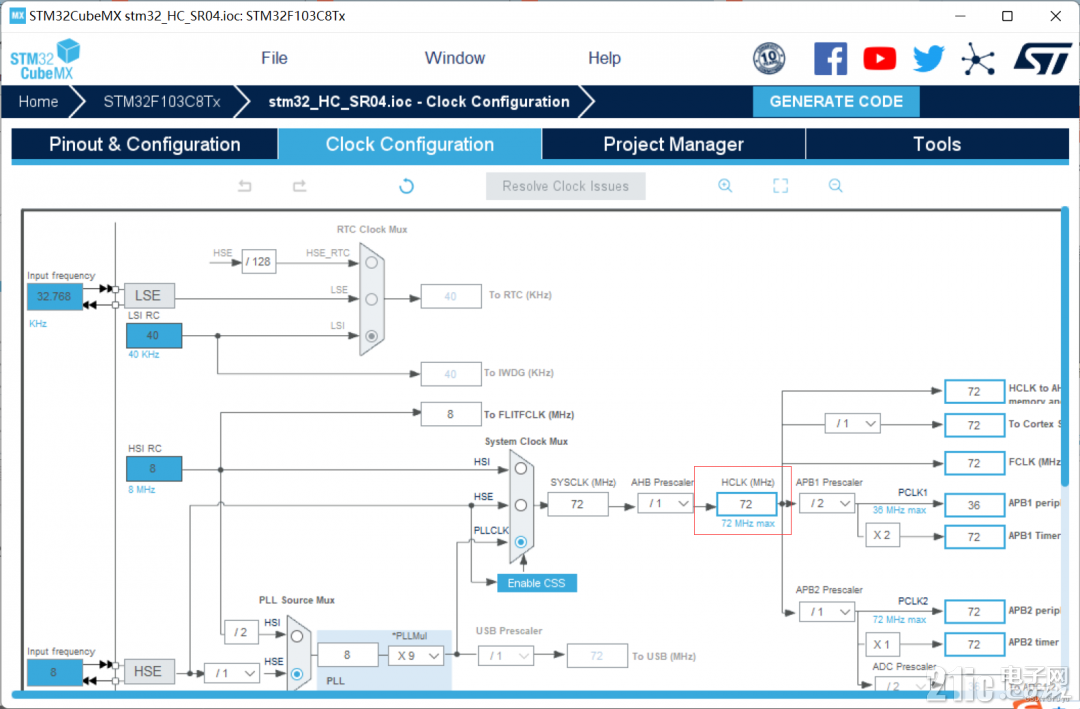This screenshot has height=709, width=1080.
Task: Click the STM32CubeMX logo
Action: [x=45, y=59]
